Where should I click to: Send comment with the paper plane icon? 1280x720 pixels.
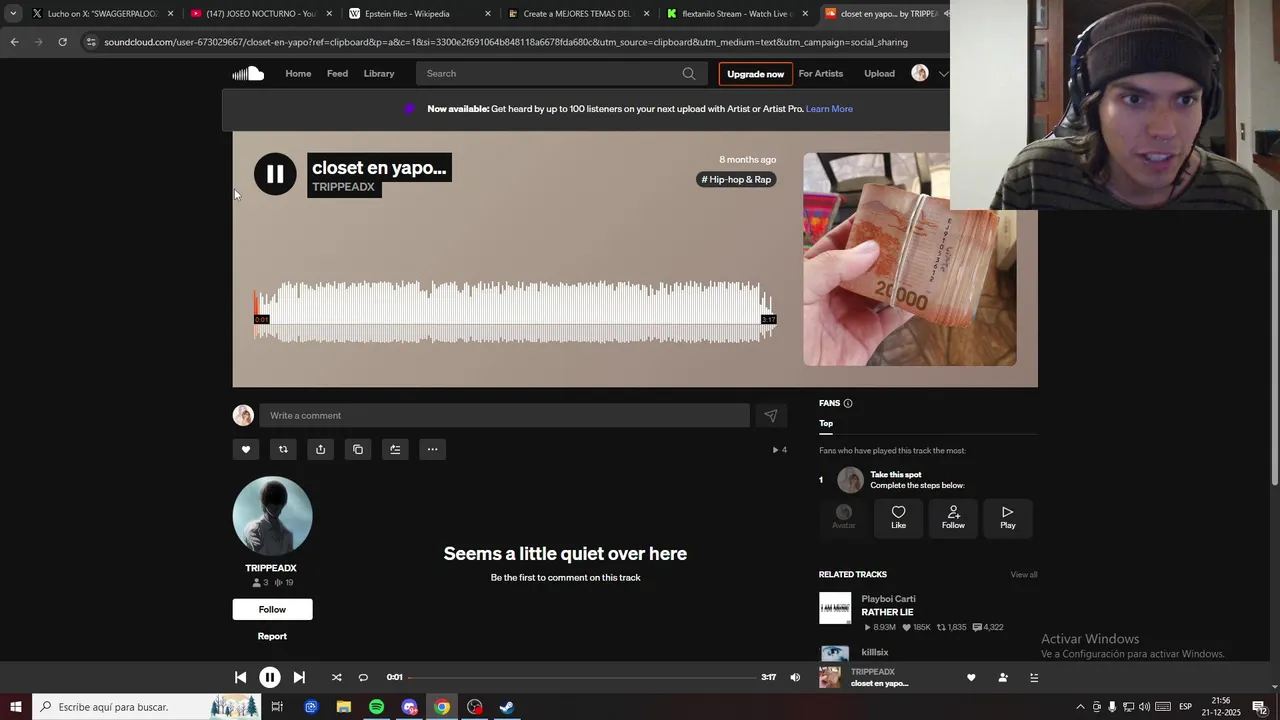point(771,416)
